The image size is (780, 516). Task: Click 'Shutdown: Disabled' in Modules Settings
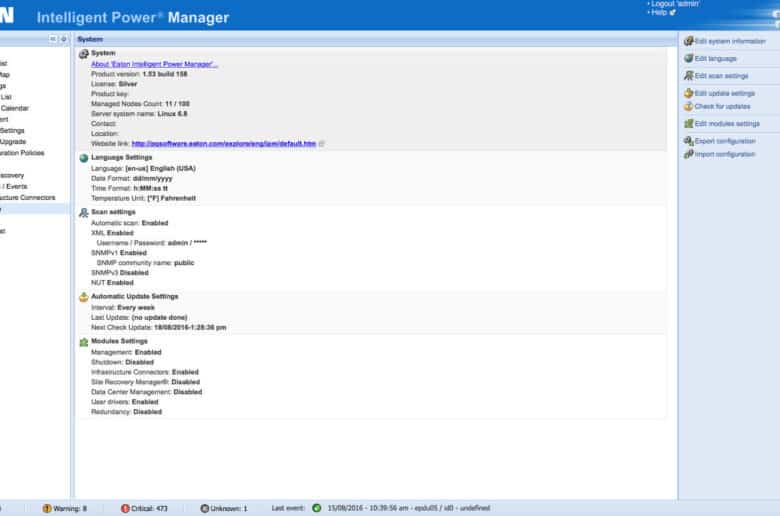click(122, 362)
